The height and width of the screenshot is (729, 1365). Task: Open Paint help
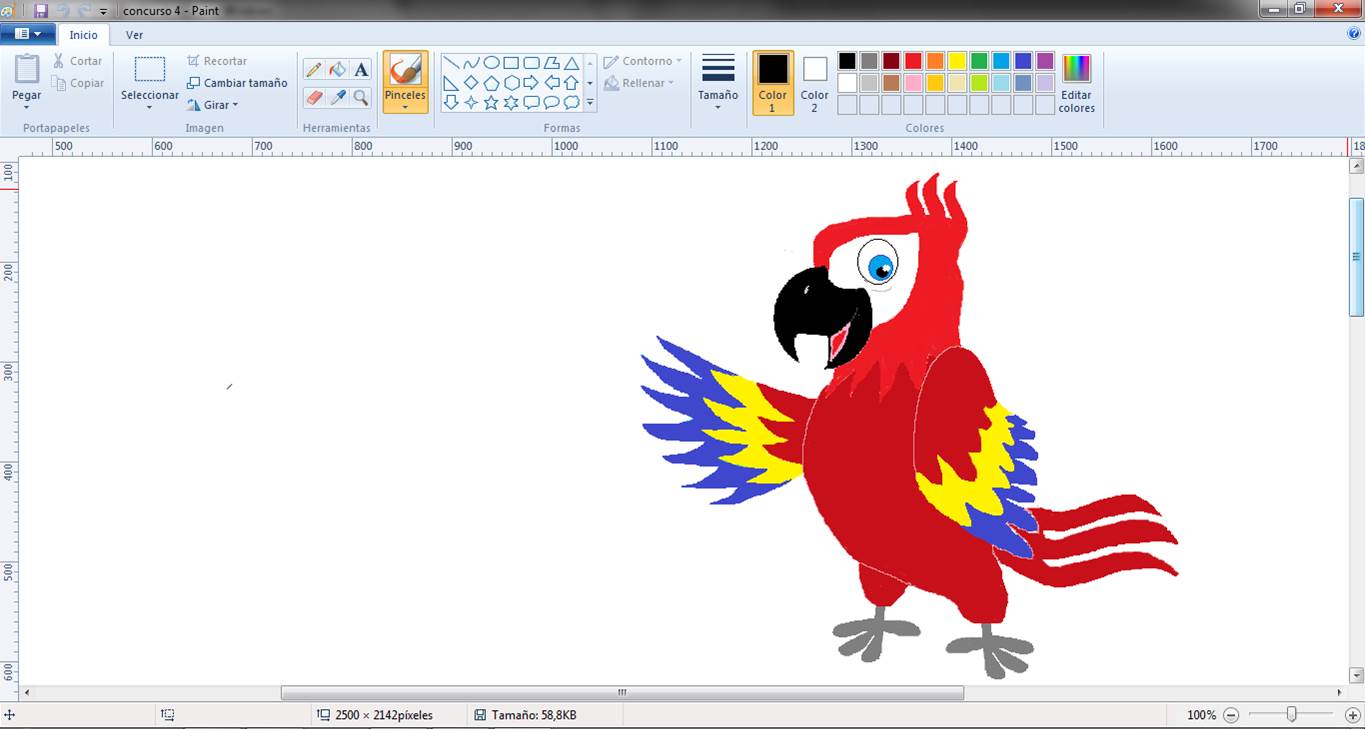coord(1354,34)
